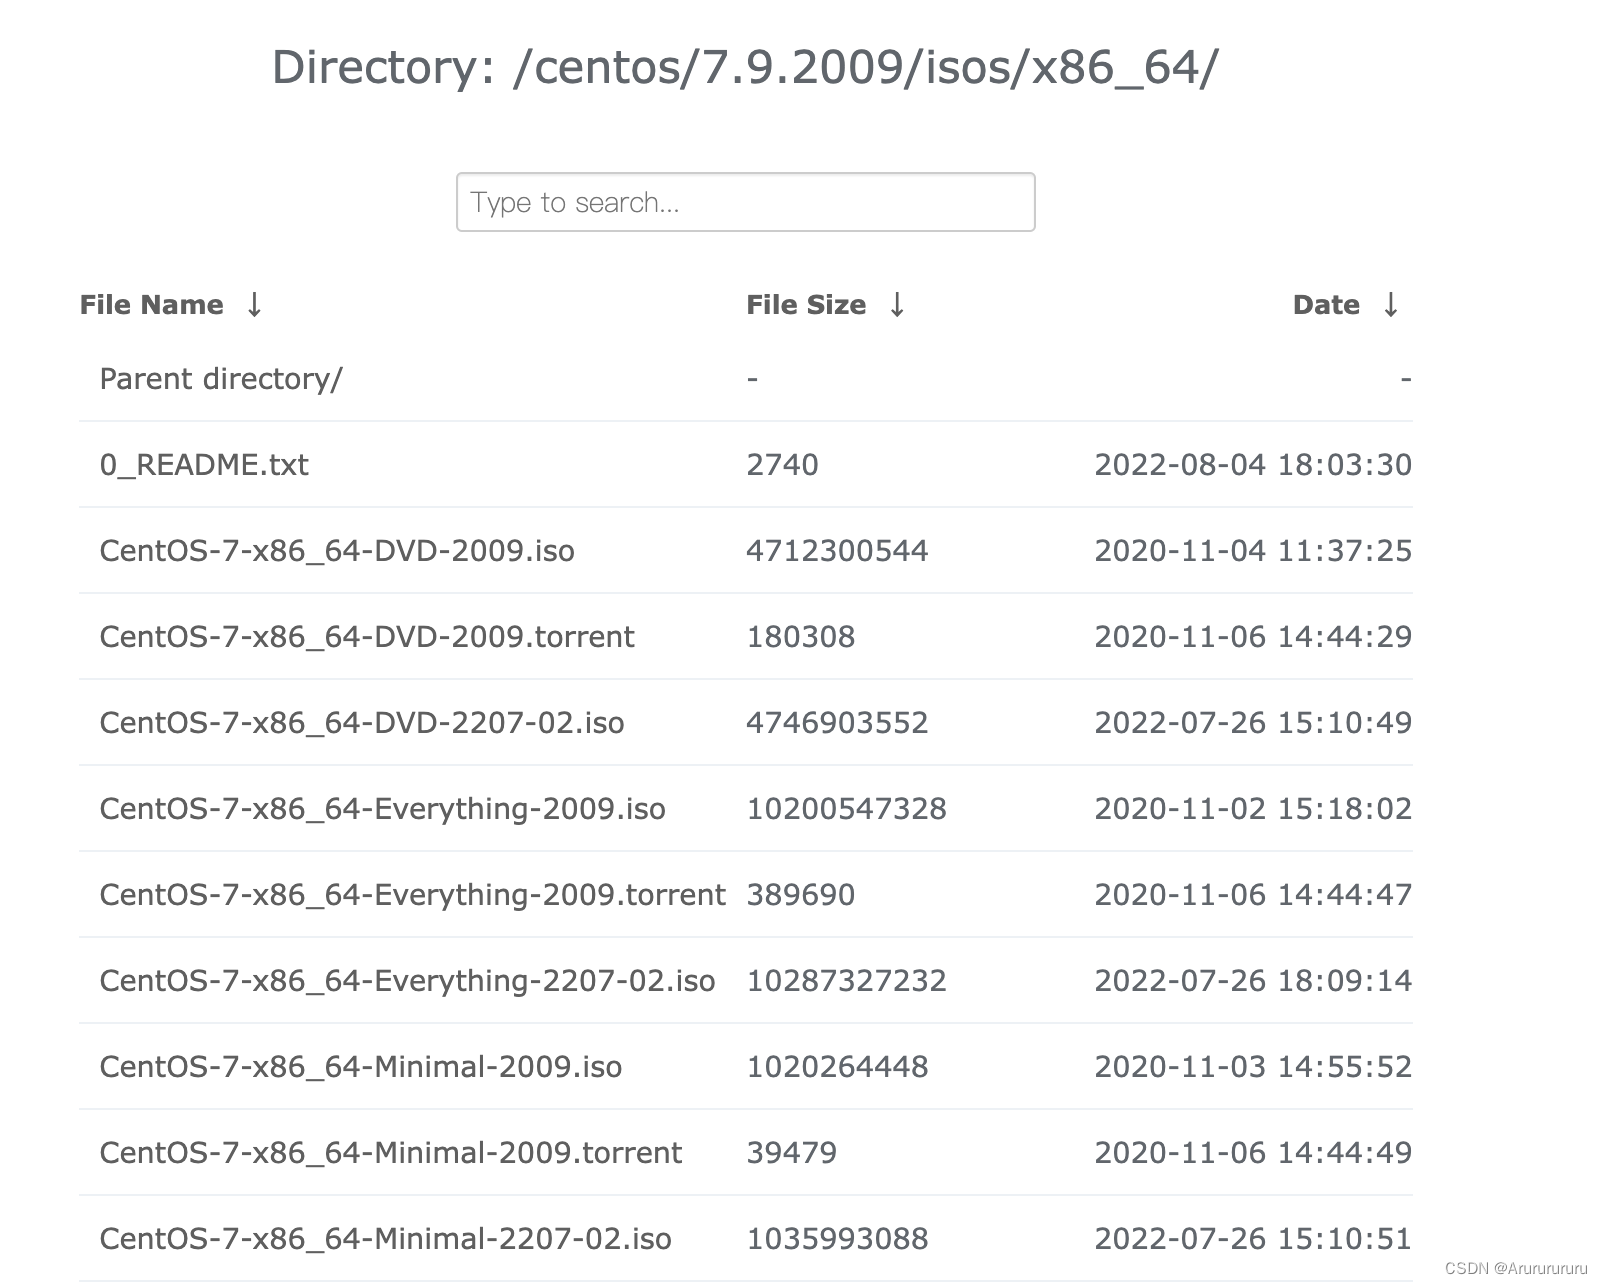
Task: Download CentOS-7-x86_64-Minimal-2009.torrent
Action: [x=391, y=1153]
